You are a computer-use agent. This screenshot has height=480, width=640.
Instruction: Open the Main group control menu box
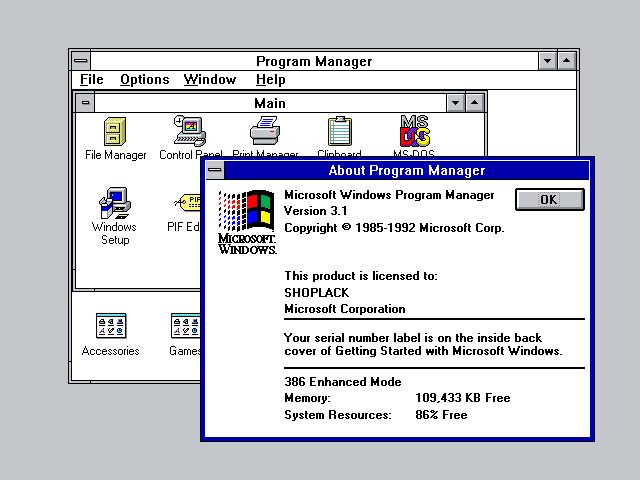pyautogui.click(x=85, y=102)
